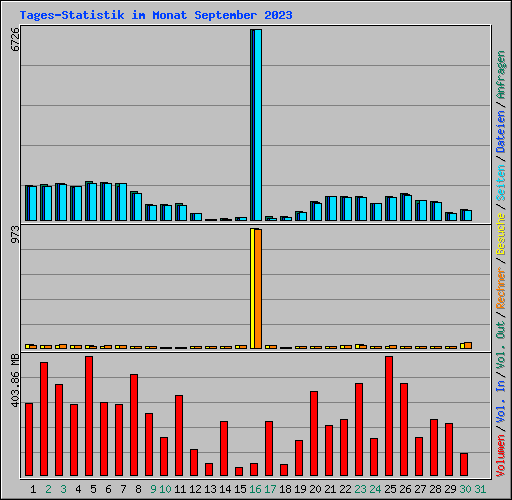Click green day label 9 on the x-axis
This screenshot has height=500, width=512.
coord(153,489)
